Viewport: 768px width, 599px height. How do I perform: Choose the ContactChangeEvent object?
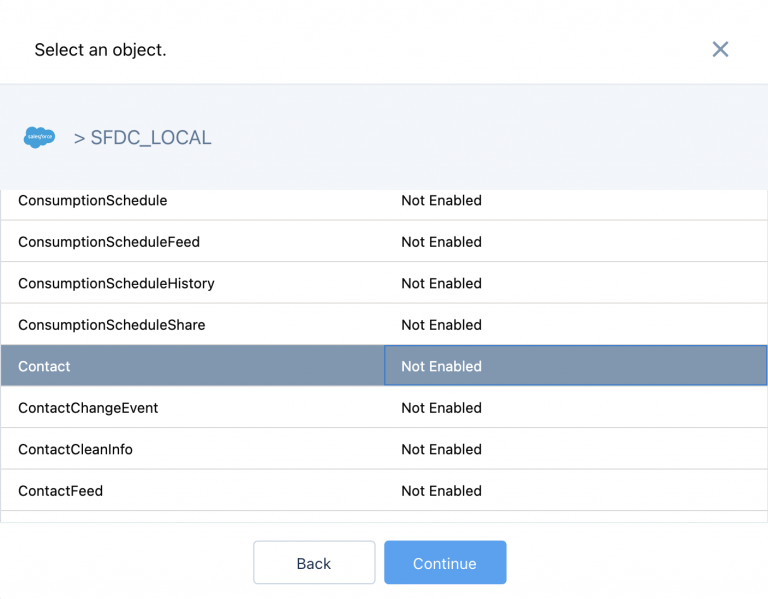click(x=88, y=408)
